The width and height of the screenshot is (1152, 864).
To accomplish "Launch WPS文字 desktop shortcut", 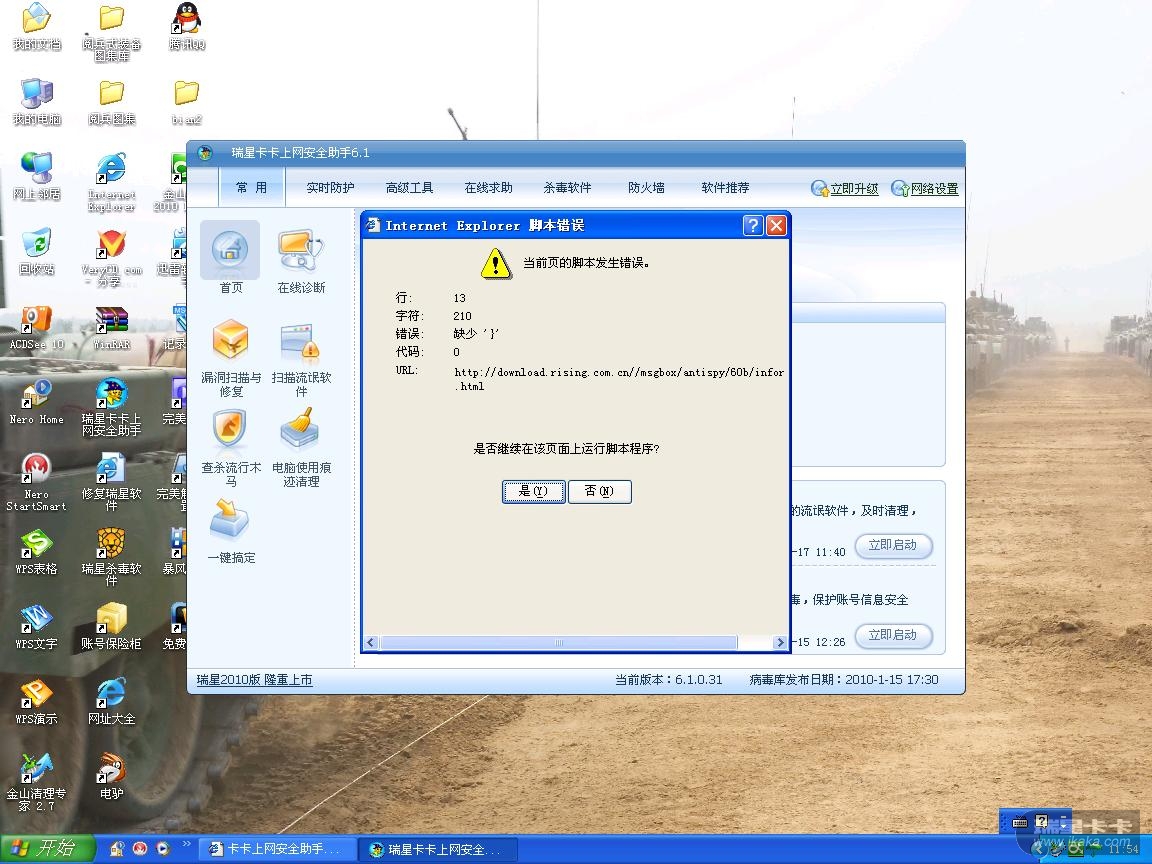I will (36, 627).
